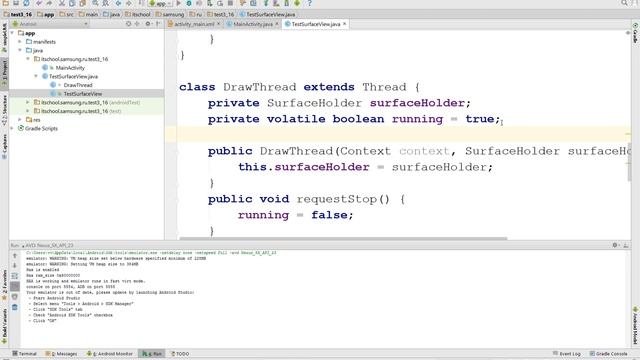This screenshot has width=640, height=360.
Task: Expand the manifests folder
Action: 20,42
